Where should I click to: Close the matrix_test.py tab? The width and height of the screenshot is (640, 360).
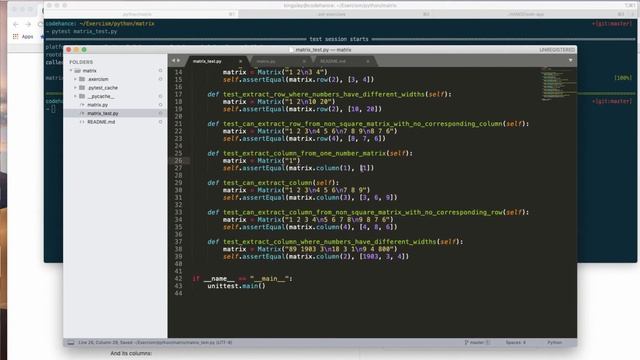click(x=240, y=61)
